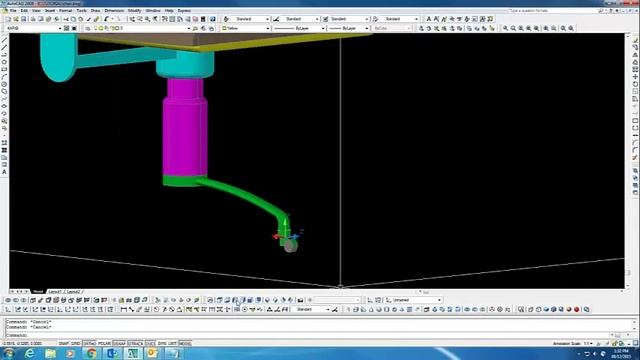
Task: Open Google Chrome from the taskbar
Action: coord(91,353)
